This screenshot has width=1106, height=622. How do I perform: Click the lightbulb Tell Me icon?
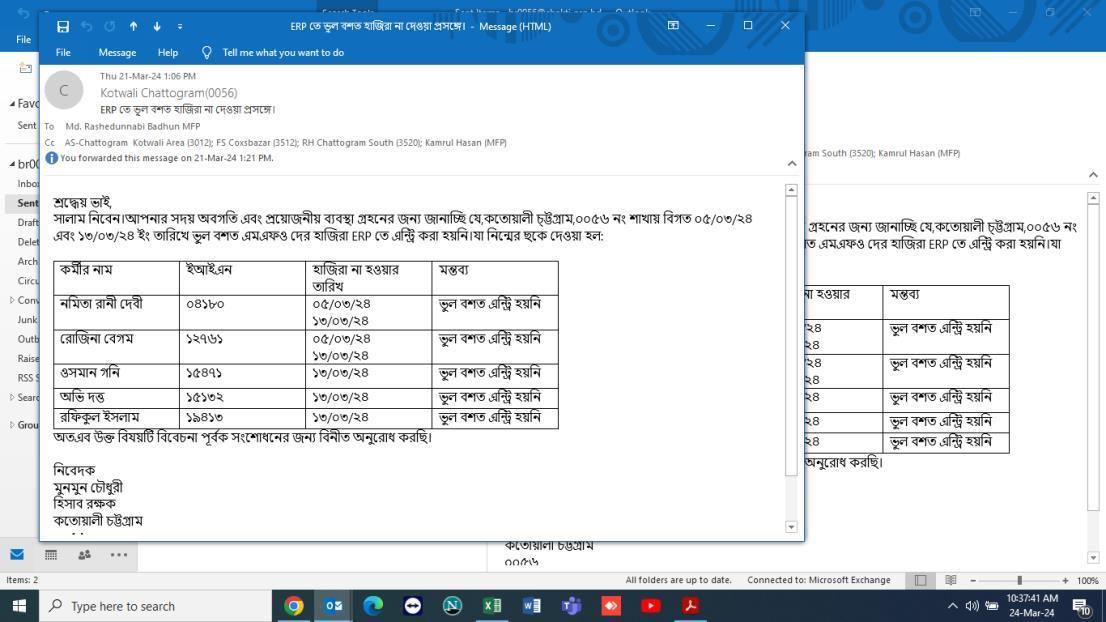coord(207,52)
